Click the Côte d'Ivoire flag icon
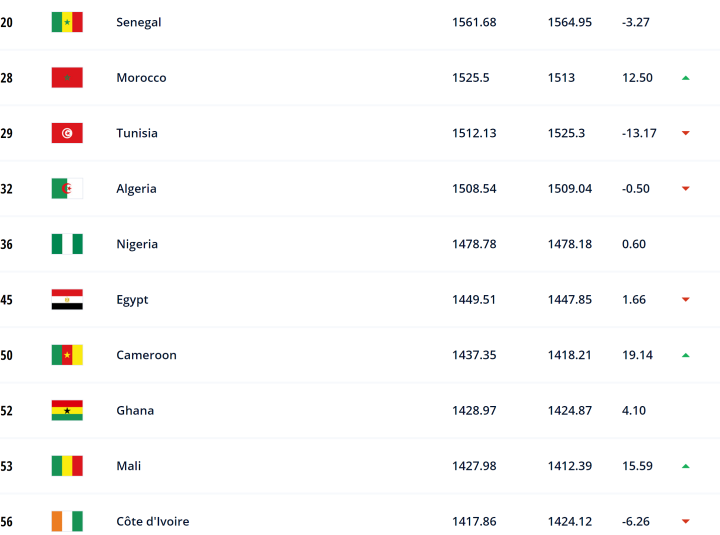Screen dimensions: 720x535 pyautogui.click(x=67, y=521)
